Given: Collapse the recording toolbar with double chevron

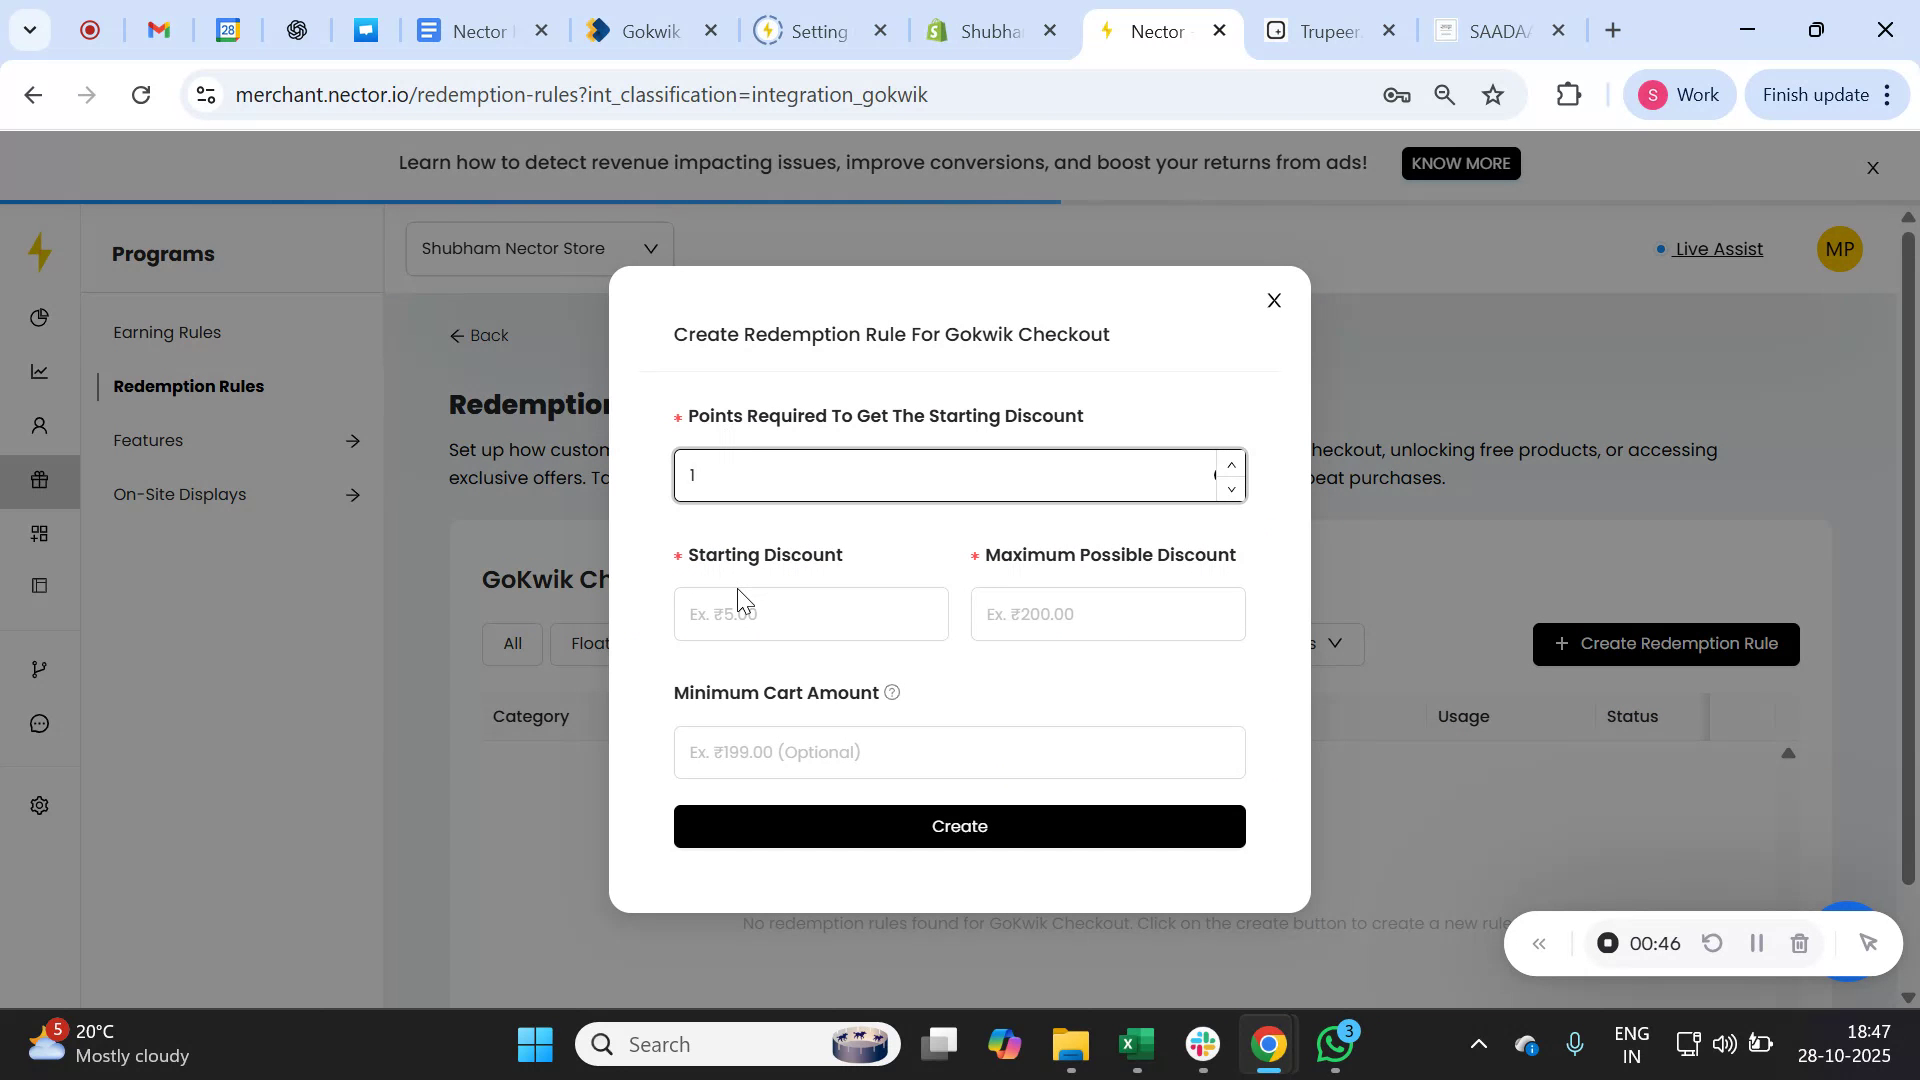Looking at the screenshot, I should pyautogui.click(x=1540, y=943).
